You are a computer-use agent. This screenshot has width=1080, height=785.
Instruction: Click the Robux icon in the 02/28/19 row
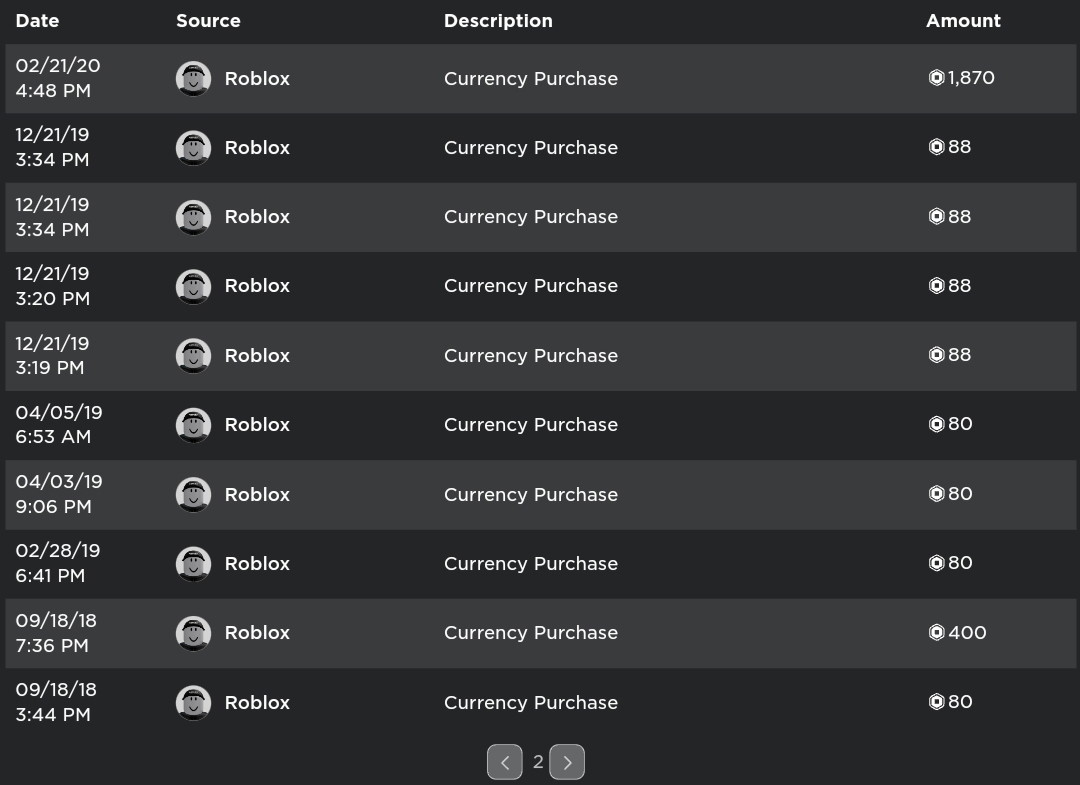tap(936, 563)
